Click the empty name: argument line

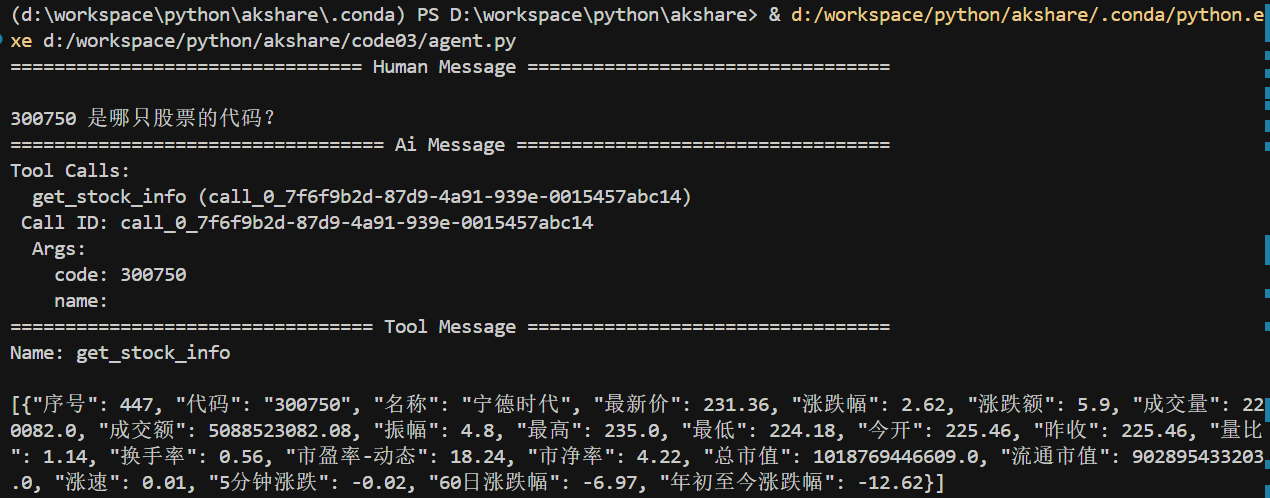tap(81, 301)
